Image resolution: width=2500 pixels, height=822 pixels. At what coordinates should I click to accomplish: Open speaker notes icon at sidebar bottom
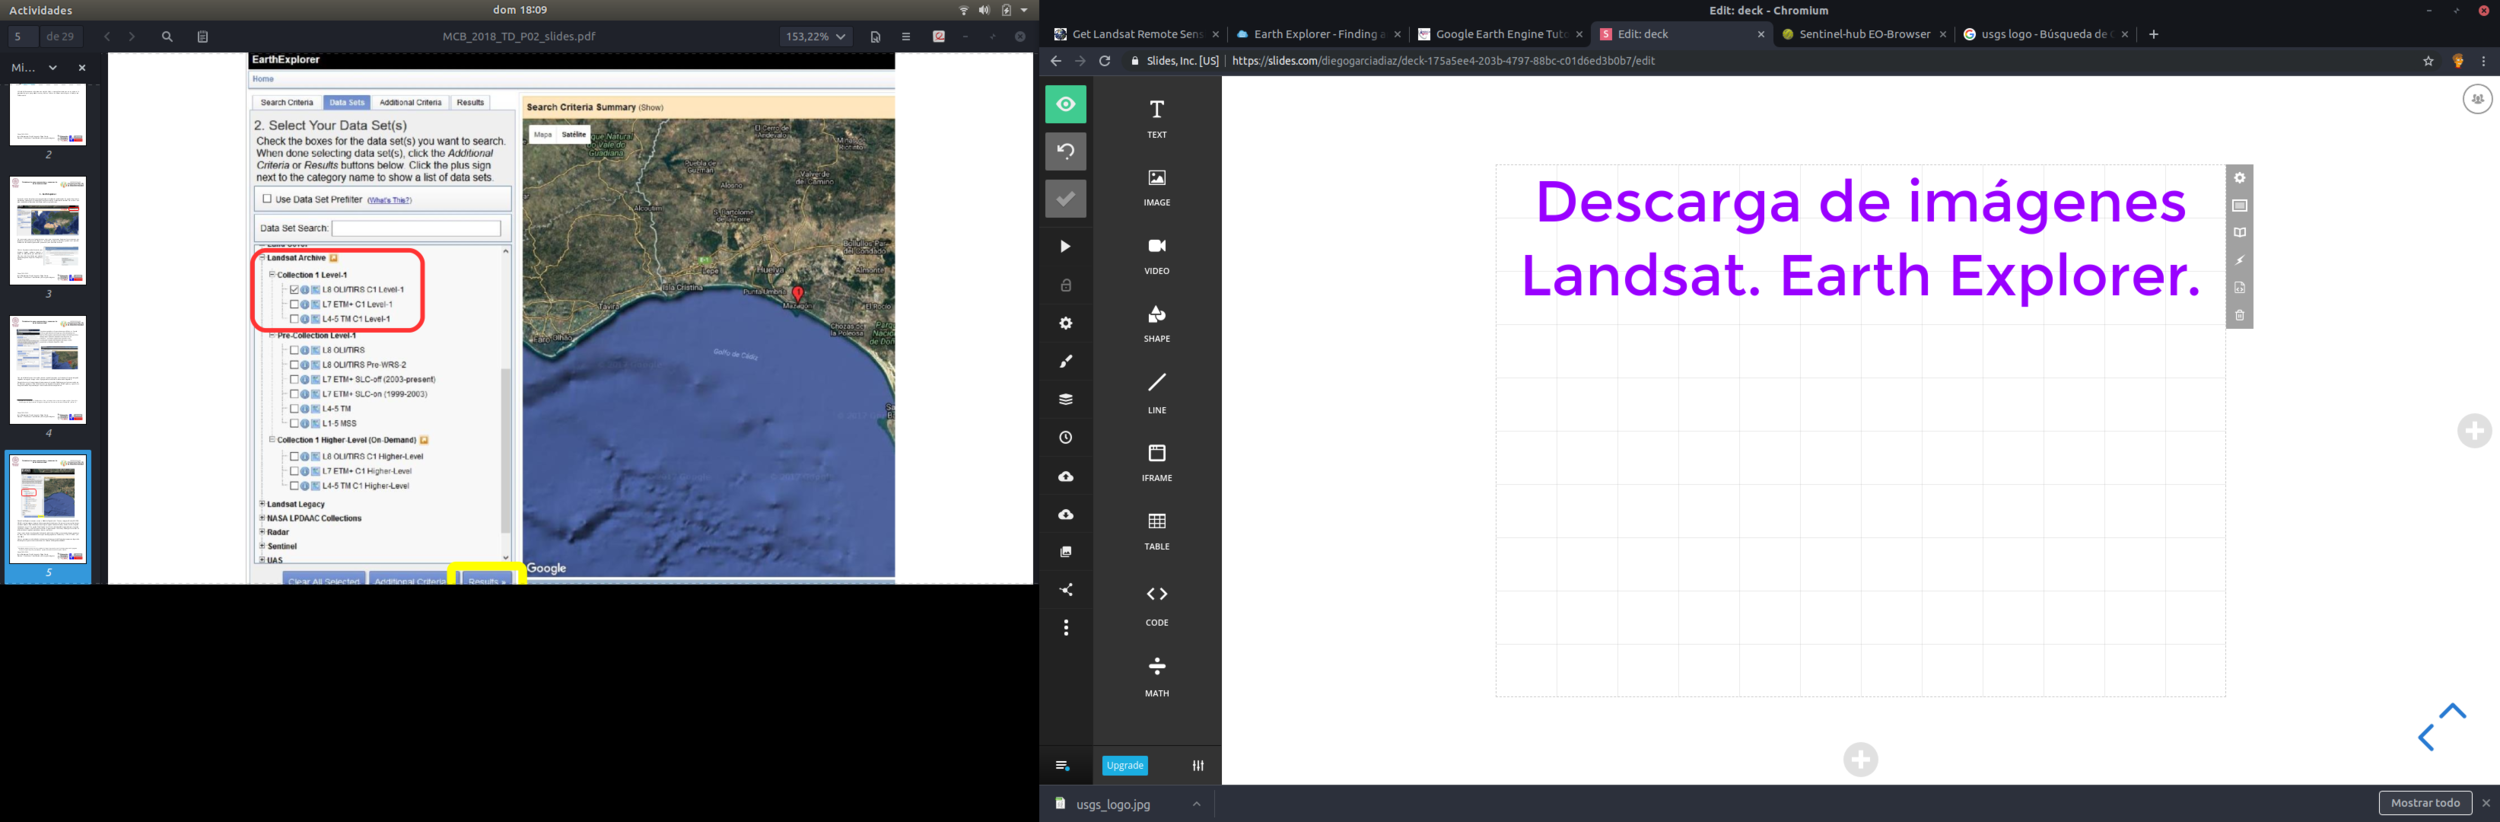tap(1062, 765)
